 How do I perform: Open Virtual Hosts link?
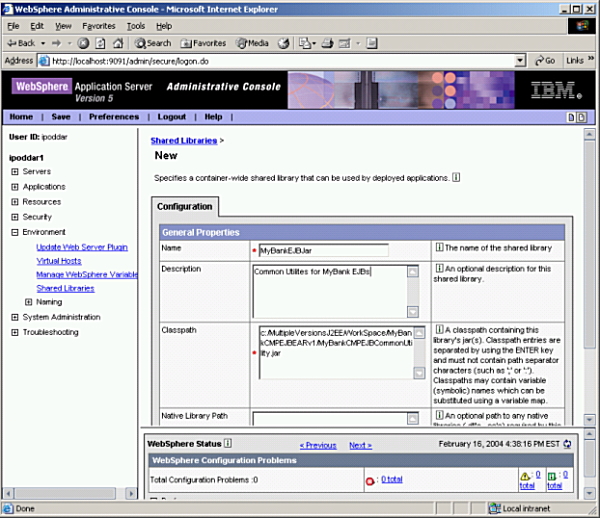pos(59,261)
